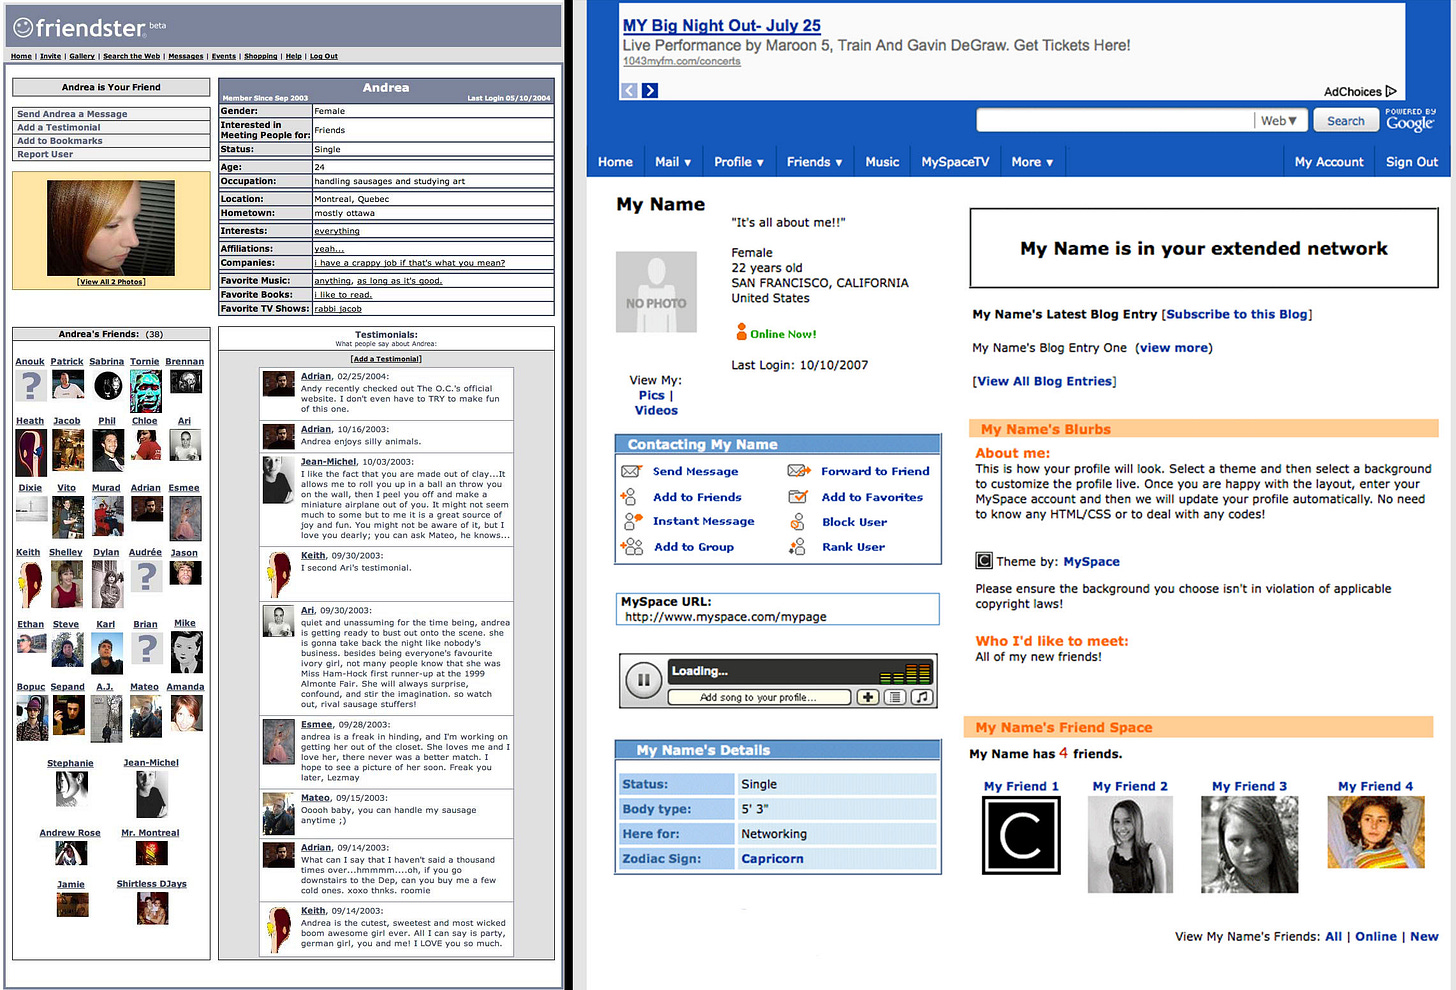Viewport: 1456px width, 990px height.
Task: Click View All 2 Photos link
Action: (x=111, y=282)
